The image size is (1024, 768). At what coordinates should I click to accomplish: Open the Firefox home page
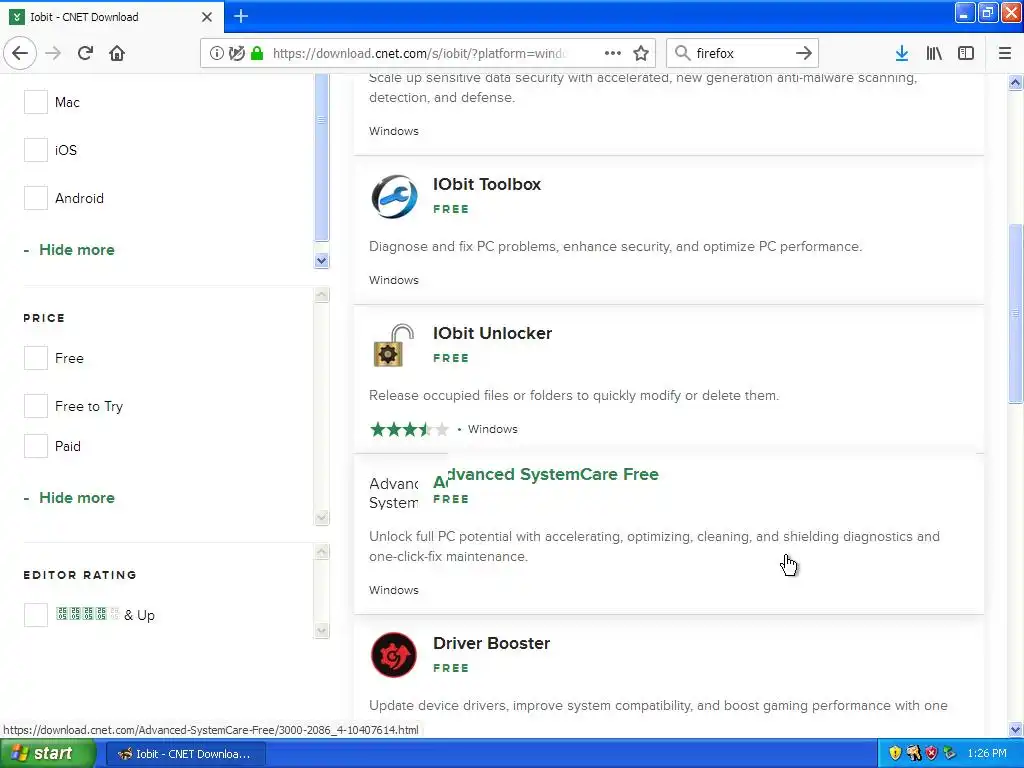(x=117, y=53)
